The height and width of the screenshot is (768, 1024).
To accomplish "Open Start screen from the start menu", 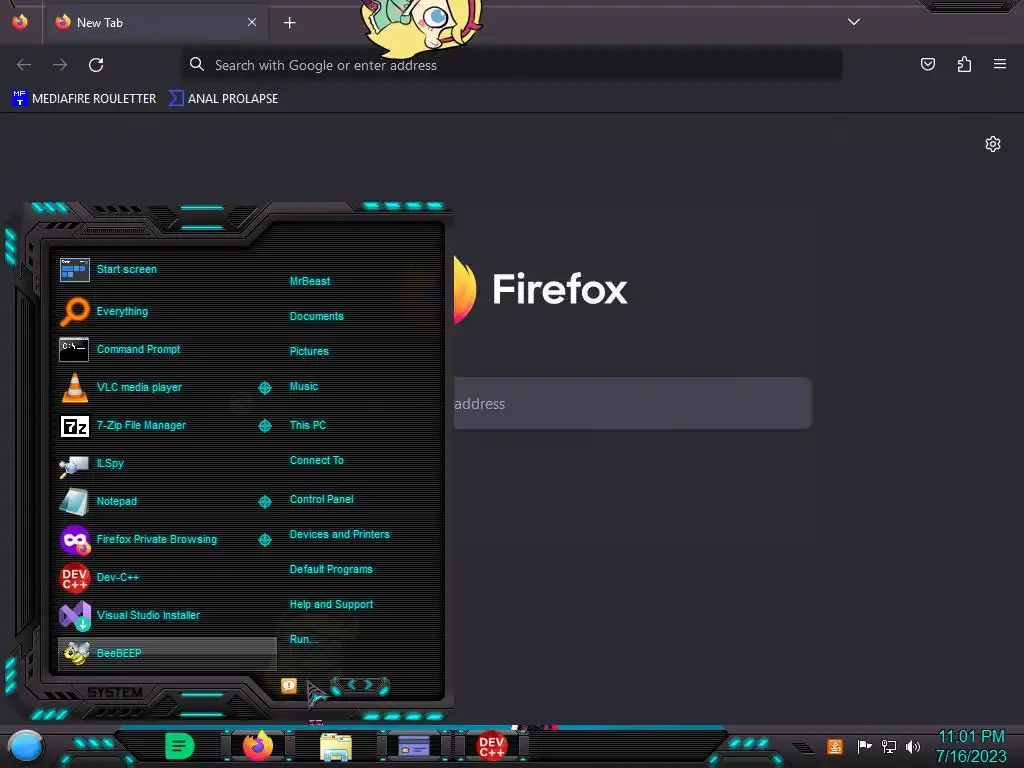I will pyautogui.click(x=167, y=269).
